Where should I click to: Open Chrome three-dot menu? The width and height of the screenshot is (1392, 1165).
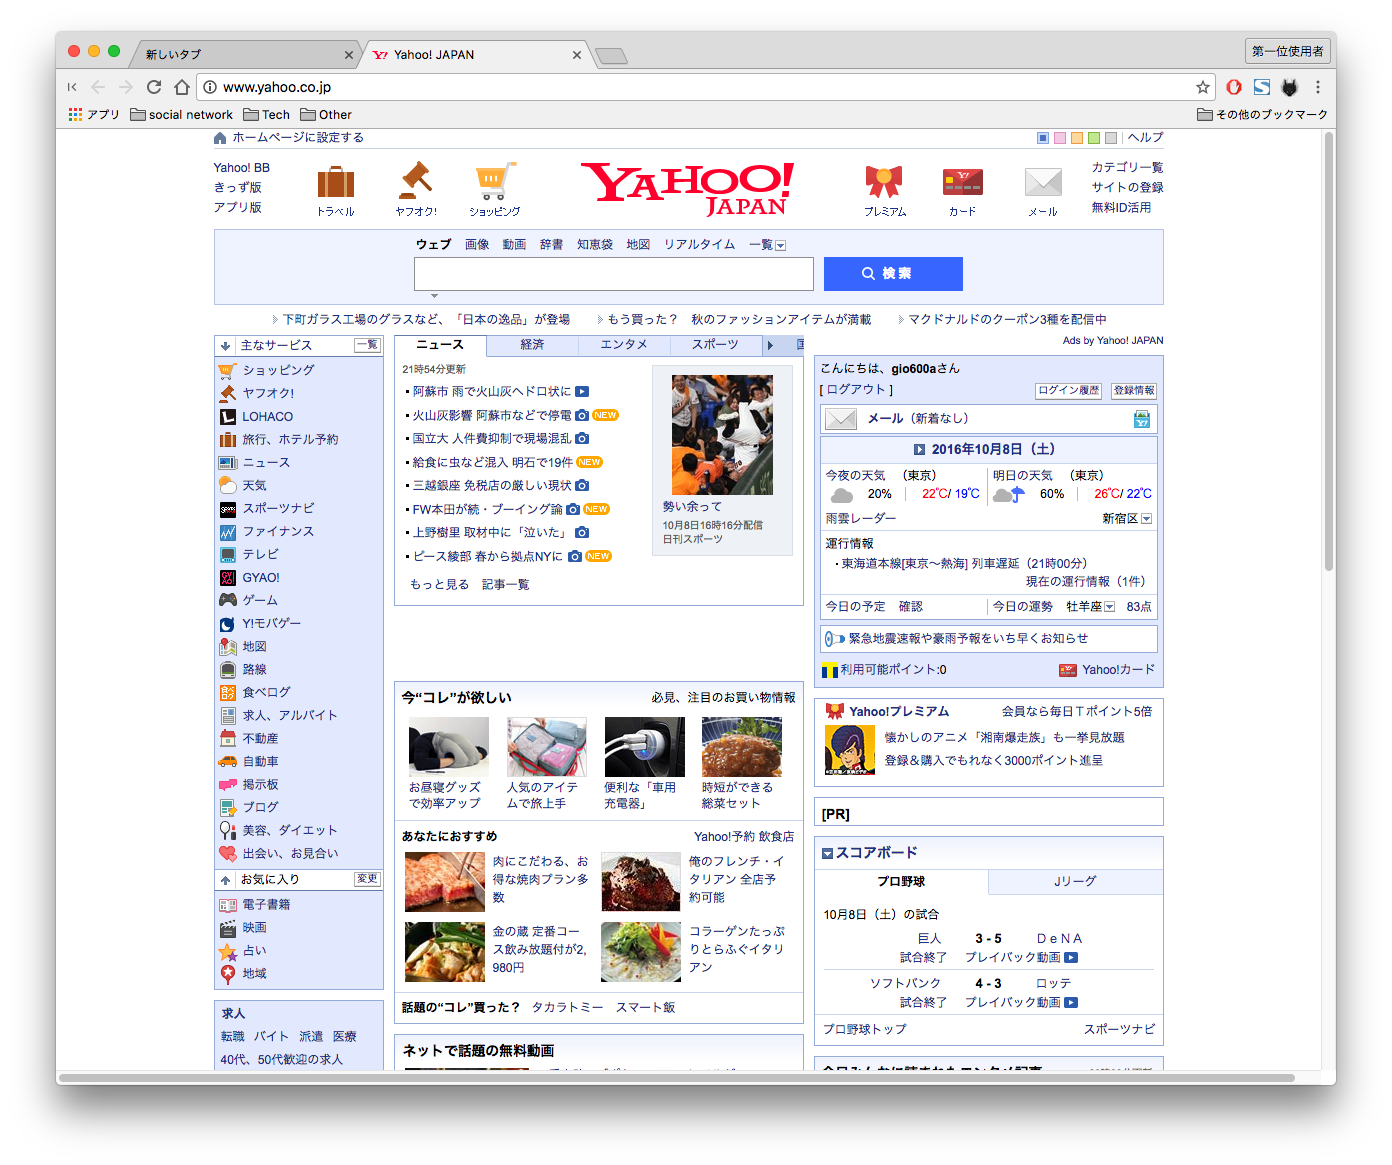[1318, 87]
